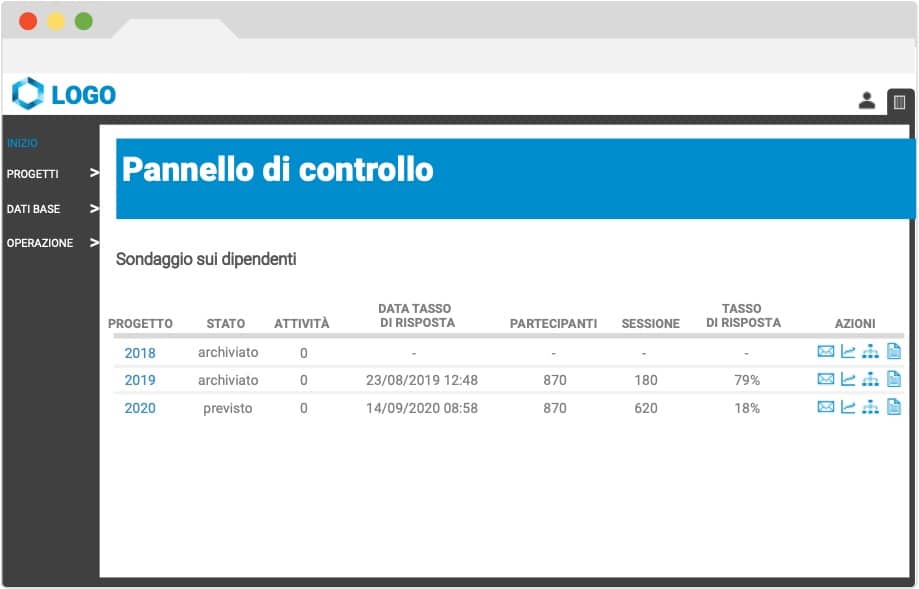The height and width of the screenshot is (589, 919).
Task: Open the user profile icon
Action: 866,101
